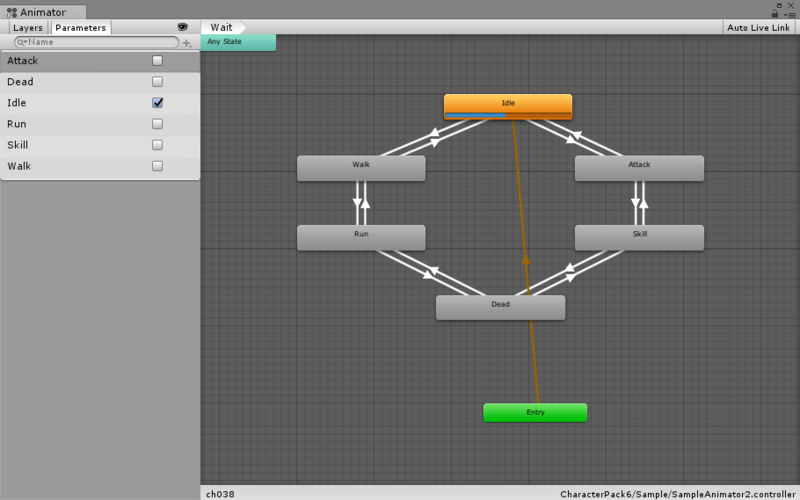Select the Dead parameter name
This screenshot has height=500, width=800.
(x=20, y=82)
